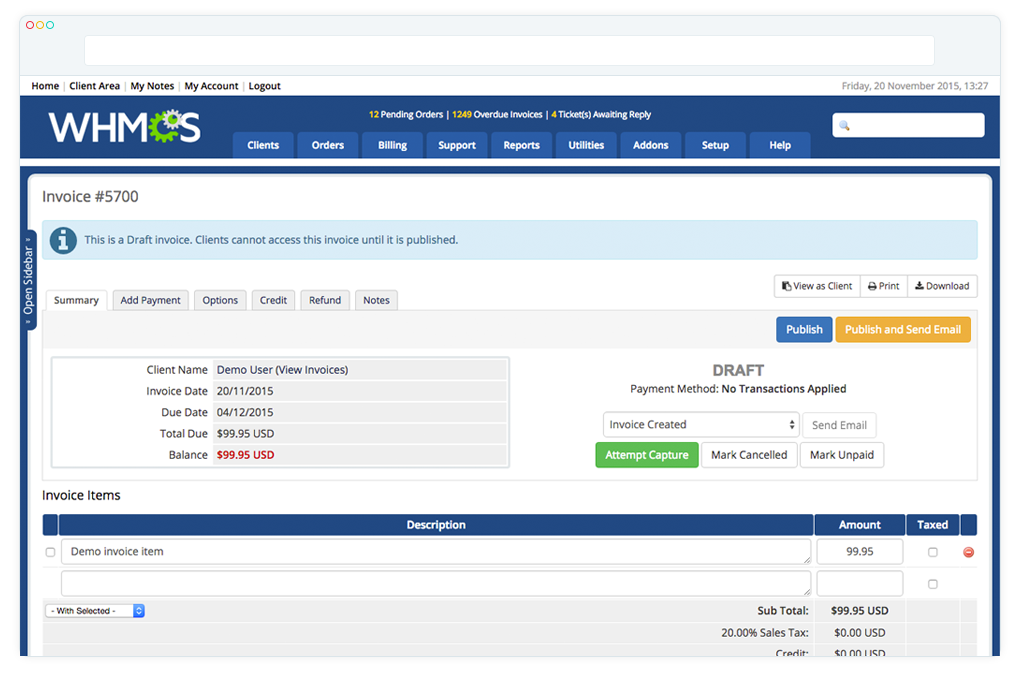Click Mark Cancelled
The height and width of the screenshot is (676, 1020).
(x=749, y=455)
